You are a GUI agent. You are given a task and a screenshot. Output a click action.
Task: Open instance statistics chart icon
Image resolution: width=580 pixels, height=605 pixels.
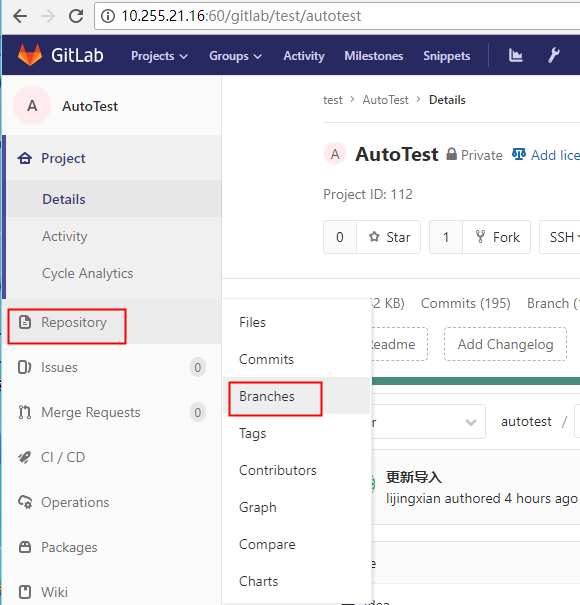pos(516,55)
